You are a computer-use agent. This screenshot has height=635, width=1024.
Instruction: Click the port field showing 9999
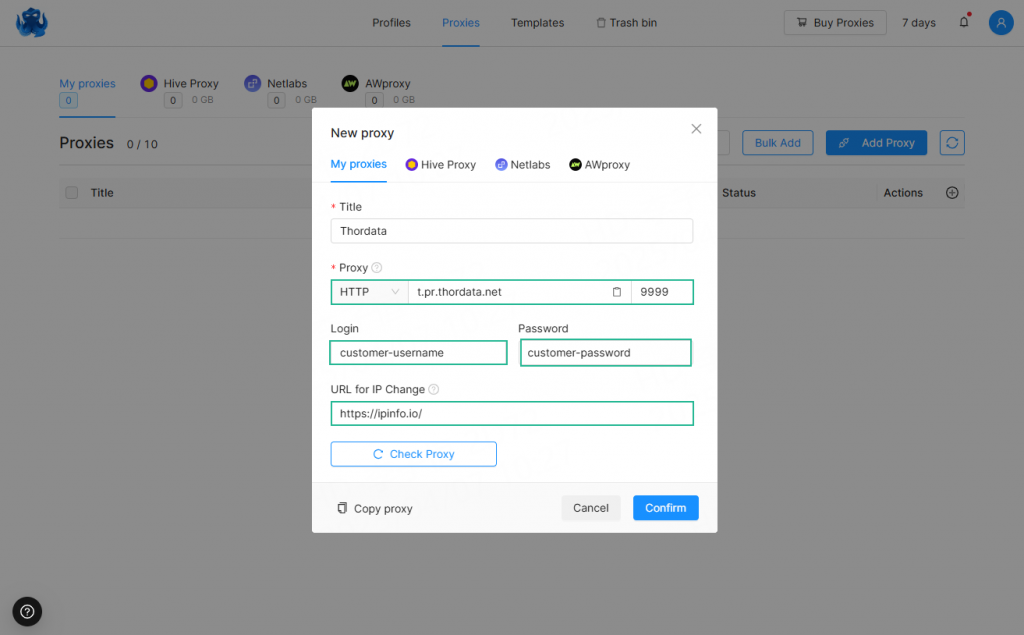pyautogui.click(x=662, y=292)
